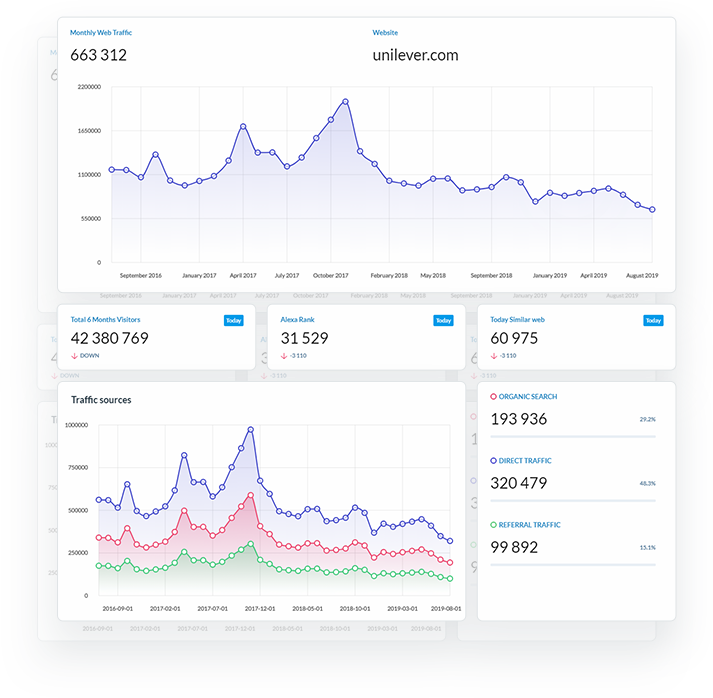Open the Monthly Web Traffic label

click(101, 33)
